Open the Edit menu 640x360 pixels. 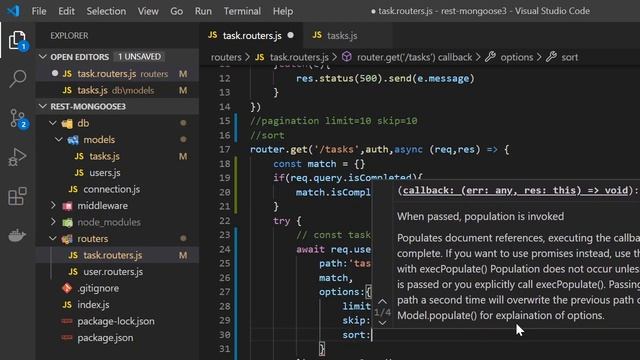coord(66,11)
